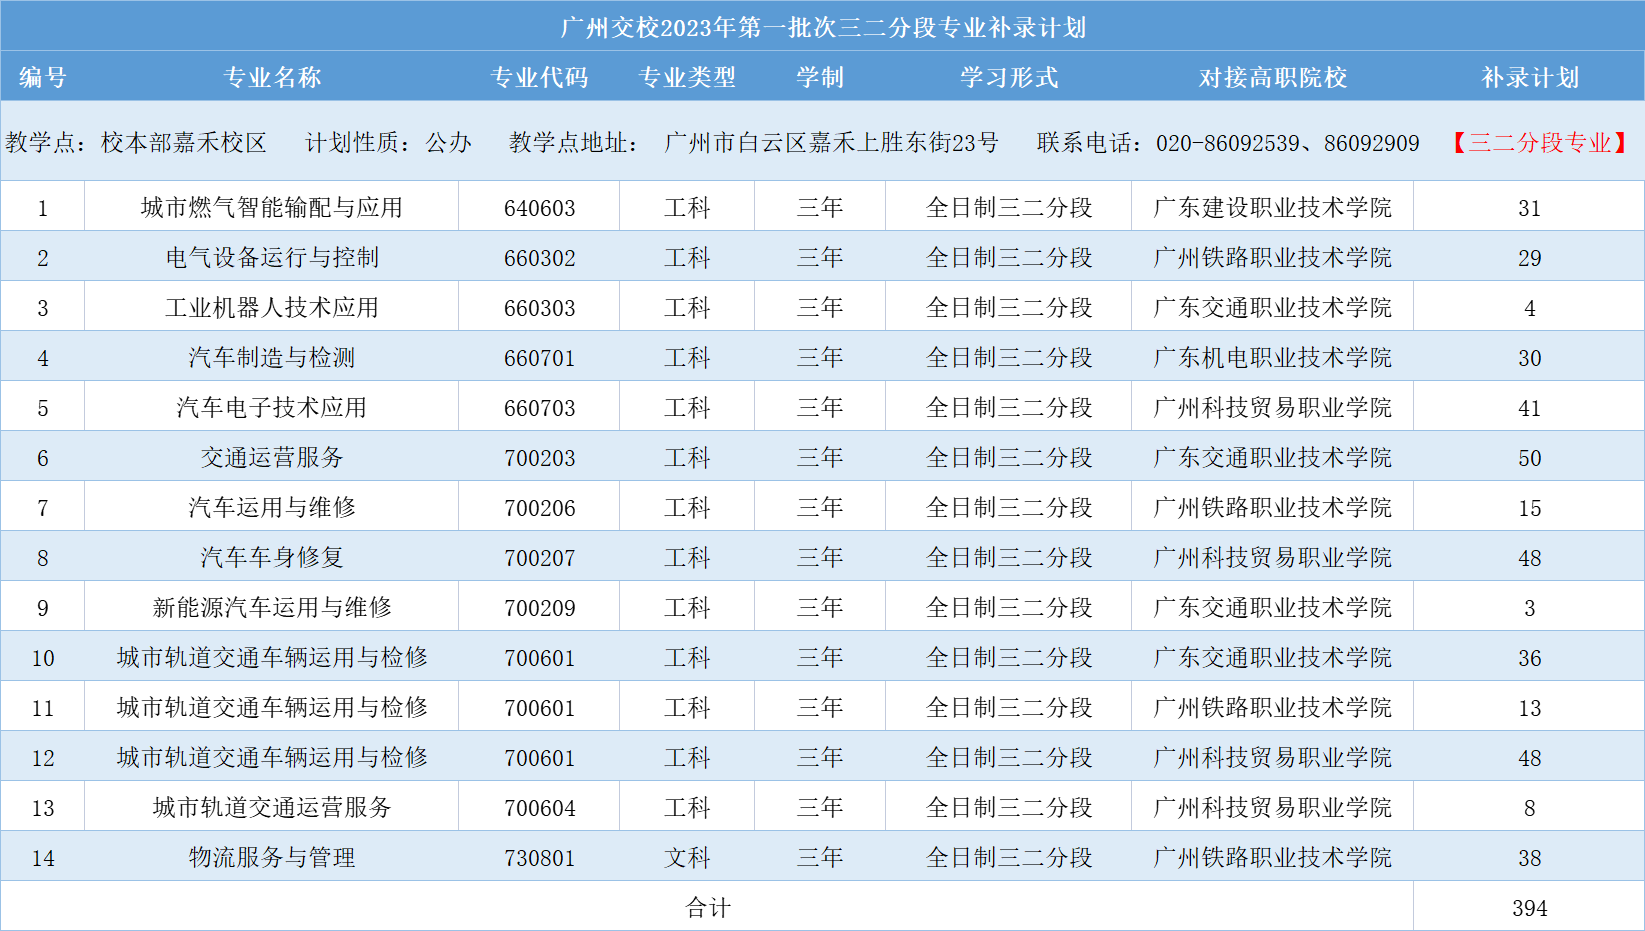The image size is (1645, 931).
Task: Select plan value 15 in row 7
Action: (x=1530, y=508)
